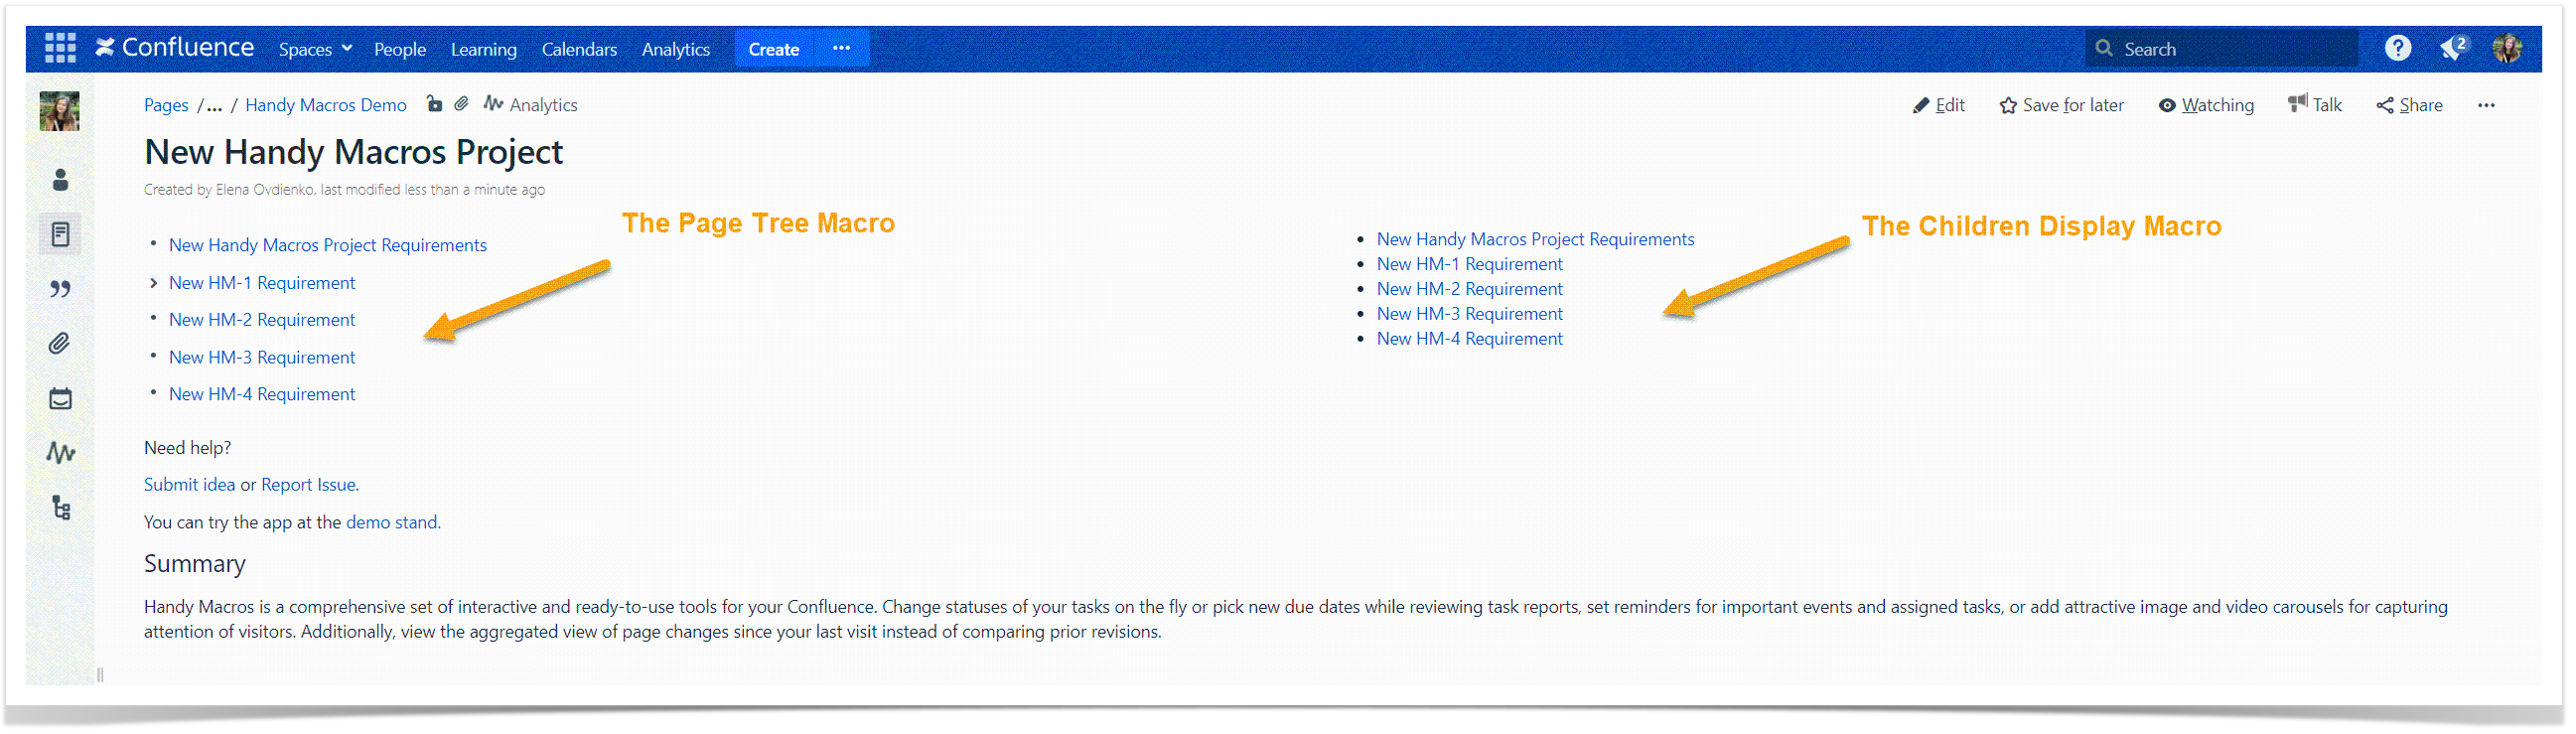Open New HM-4 Requirement in Page Tree
Screen dimensions: 2576x734
[x=261, y=395]
